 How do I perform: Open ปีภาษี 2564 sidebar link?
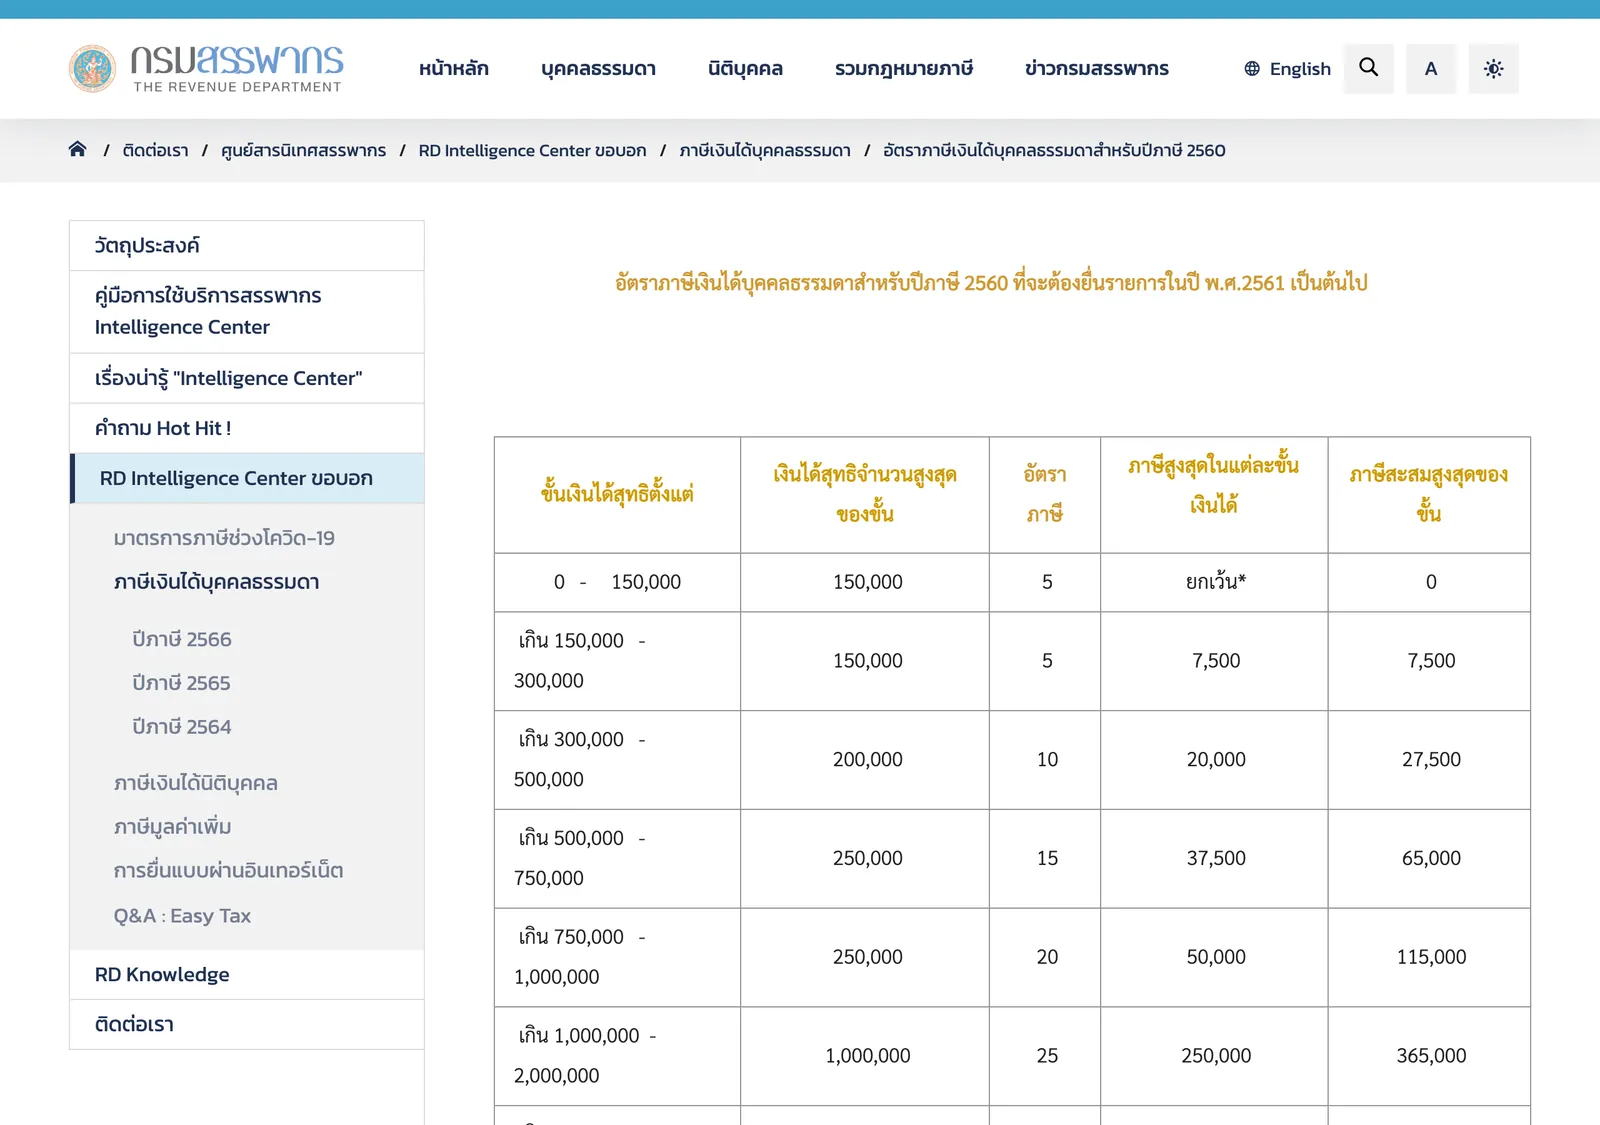(182, 727)
